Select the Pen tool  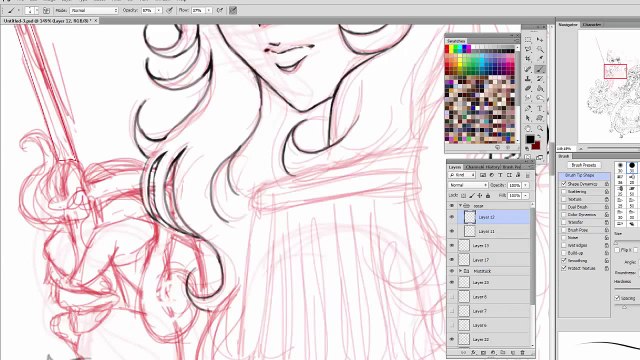click(x=528, y=109)
